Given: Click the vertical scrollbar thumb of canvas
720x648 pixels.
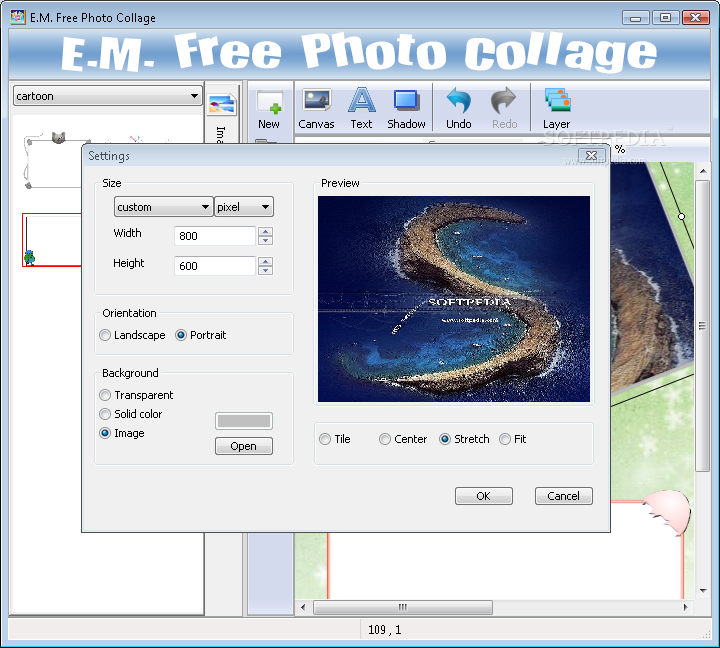Looking at the screenshot, I should 702,326.
